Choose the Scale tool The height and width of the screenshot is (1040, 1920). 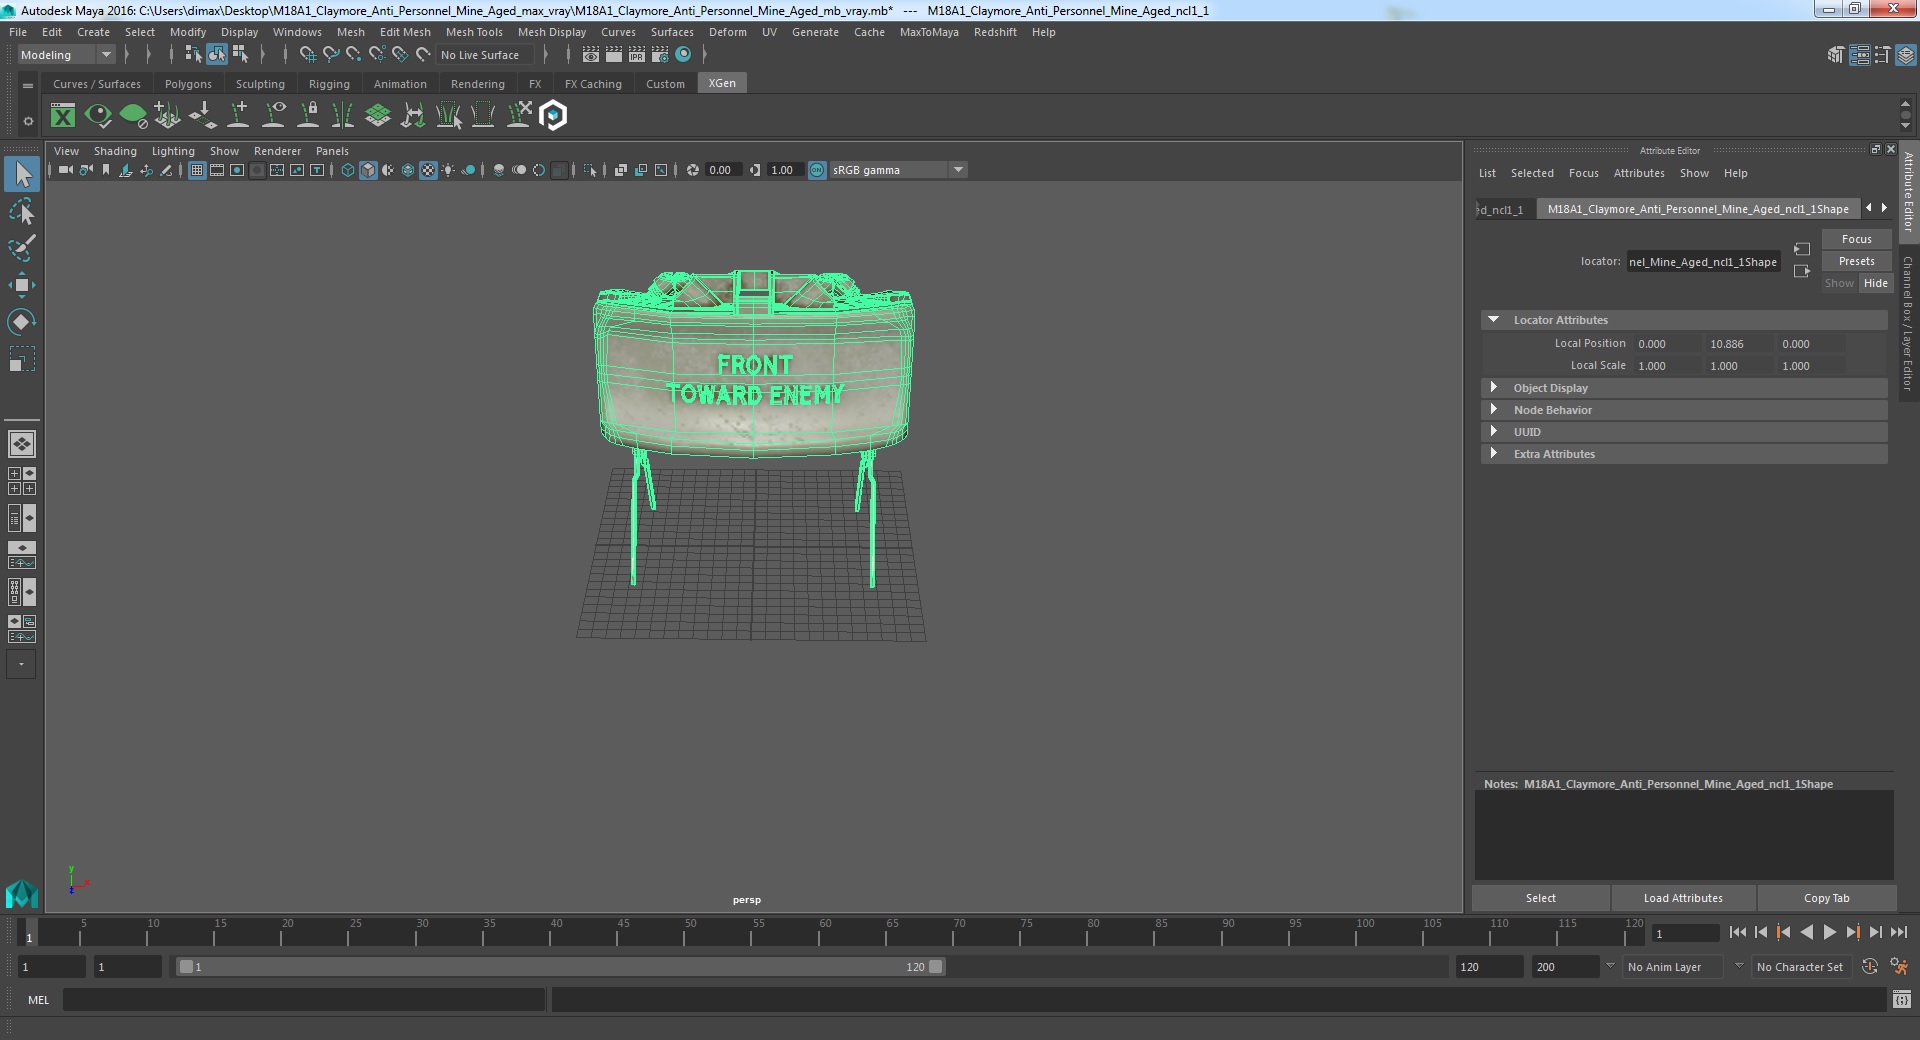coord(22,359)
